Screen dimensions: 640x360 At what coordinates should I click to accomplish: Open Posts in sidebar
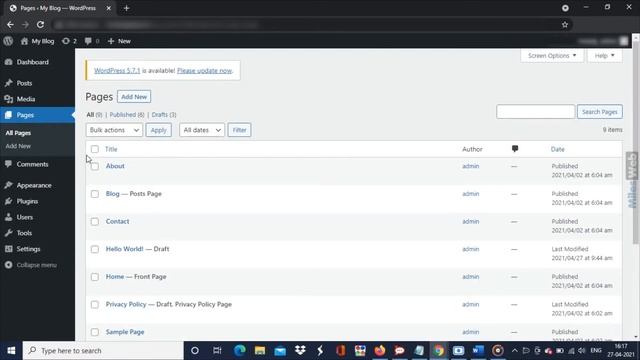point(24,83)
